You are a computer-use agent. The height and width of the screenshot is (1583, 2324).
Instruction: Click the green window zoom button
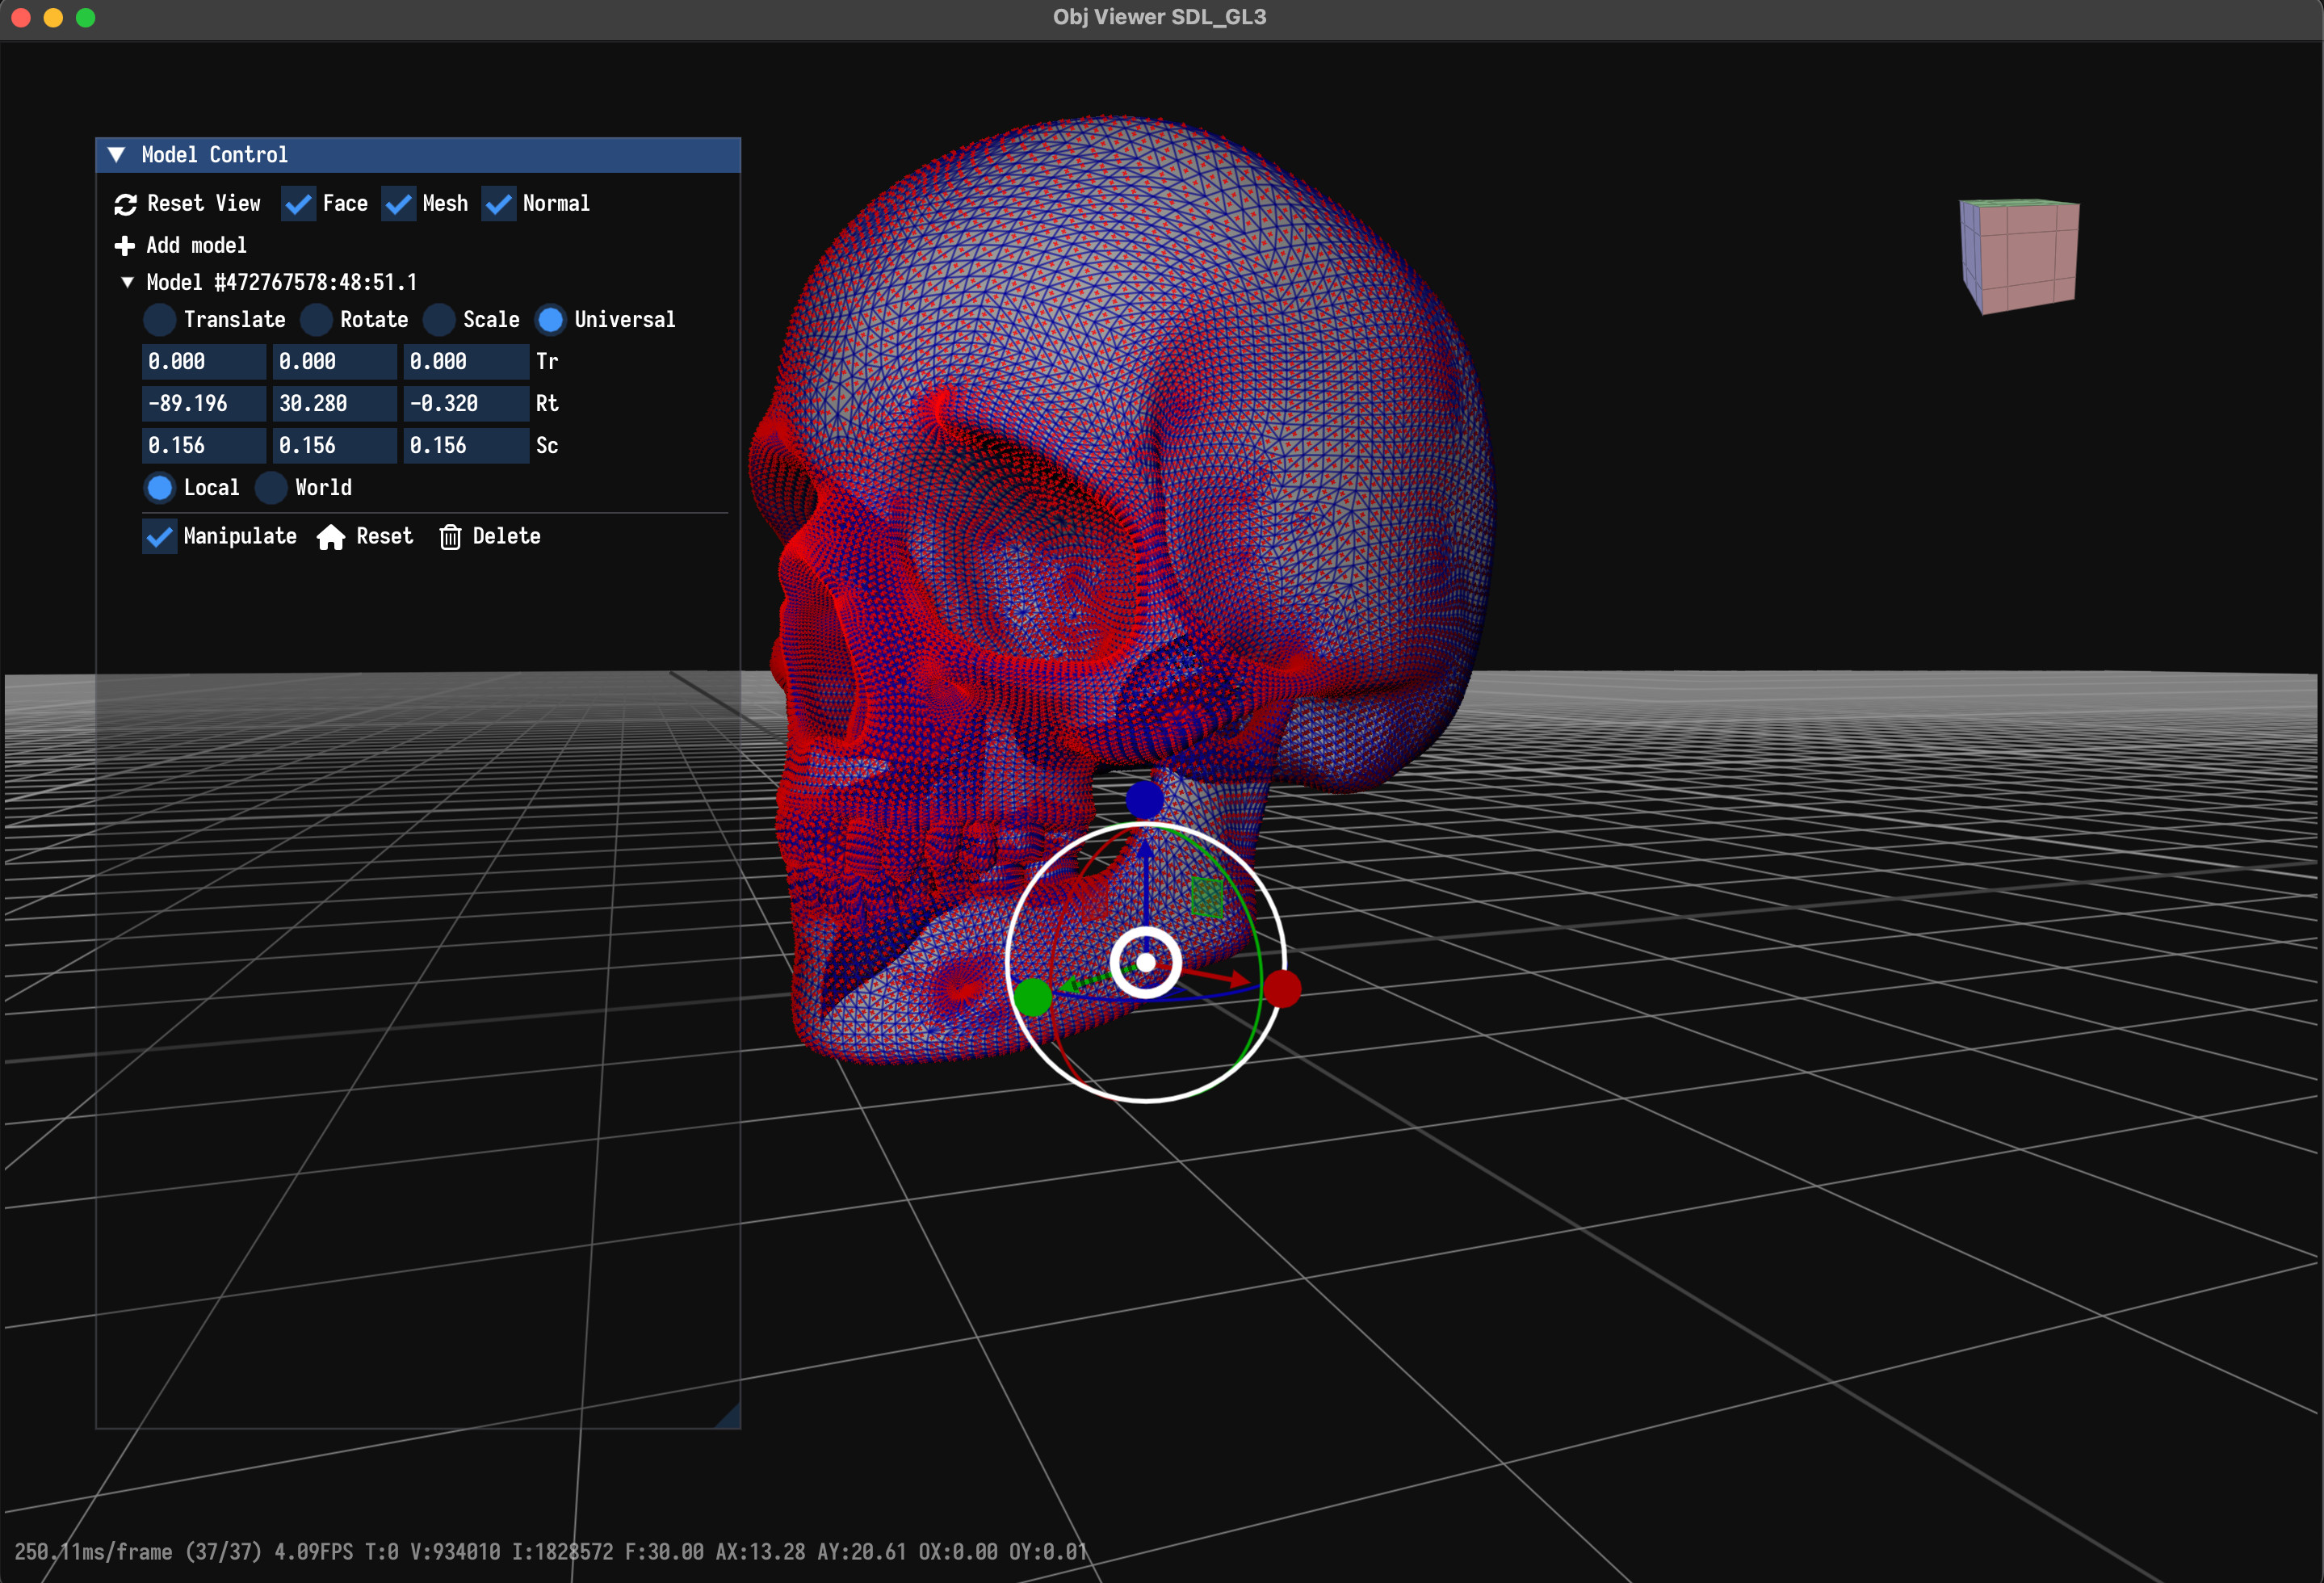coord(86,17)
